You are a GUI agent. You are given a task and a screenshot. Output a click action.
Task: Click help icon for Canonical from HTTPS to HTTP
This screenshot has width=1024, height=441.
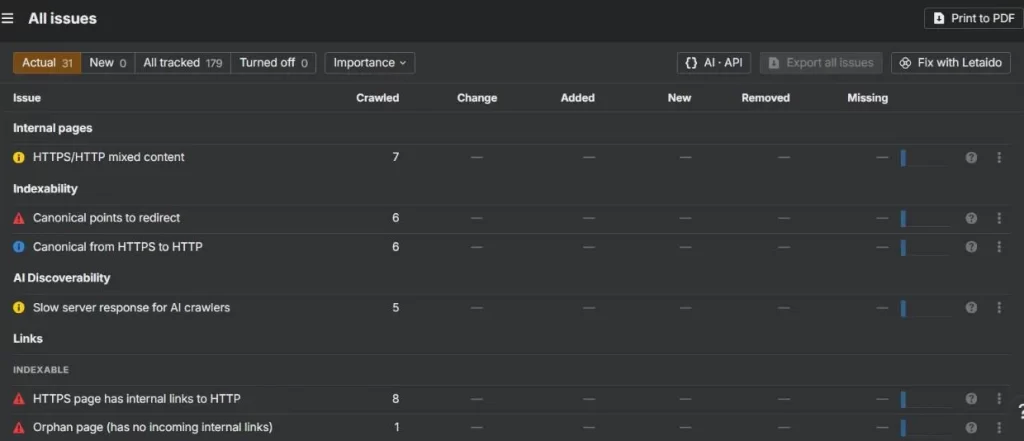click(x=971, y=247)
